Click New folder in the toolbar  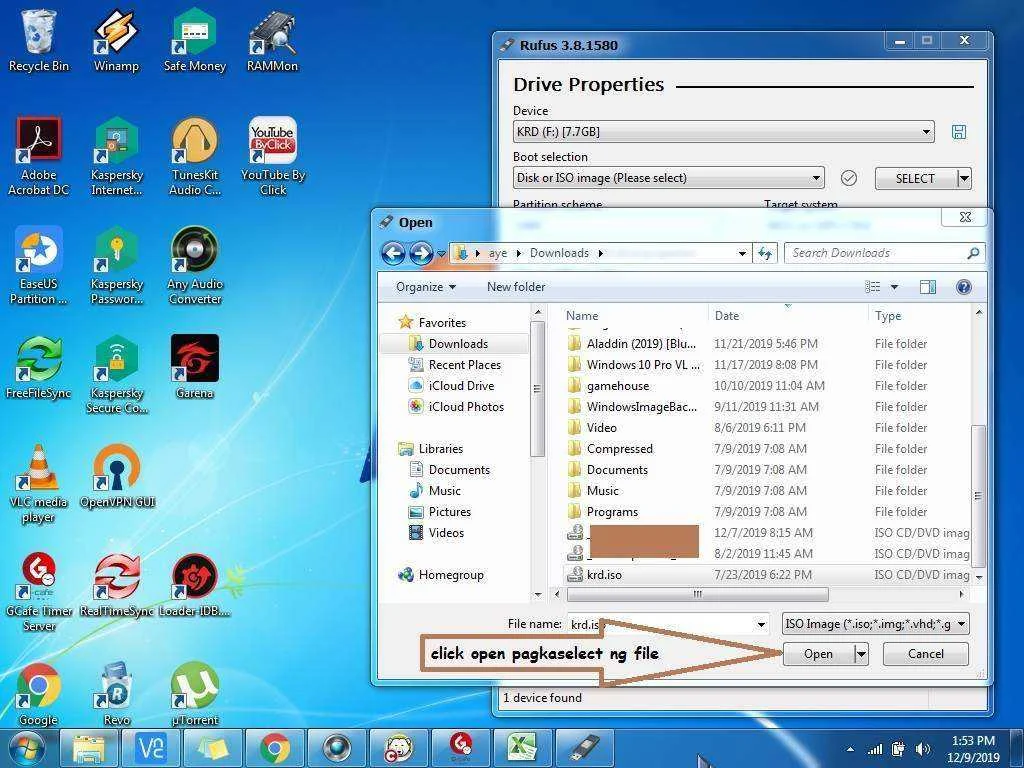[516, 287]
